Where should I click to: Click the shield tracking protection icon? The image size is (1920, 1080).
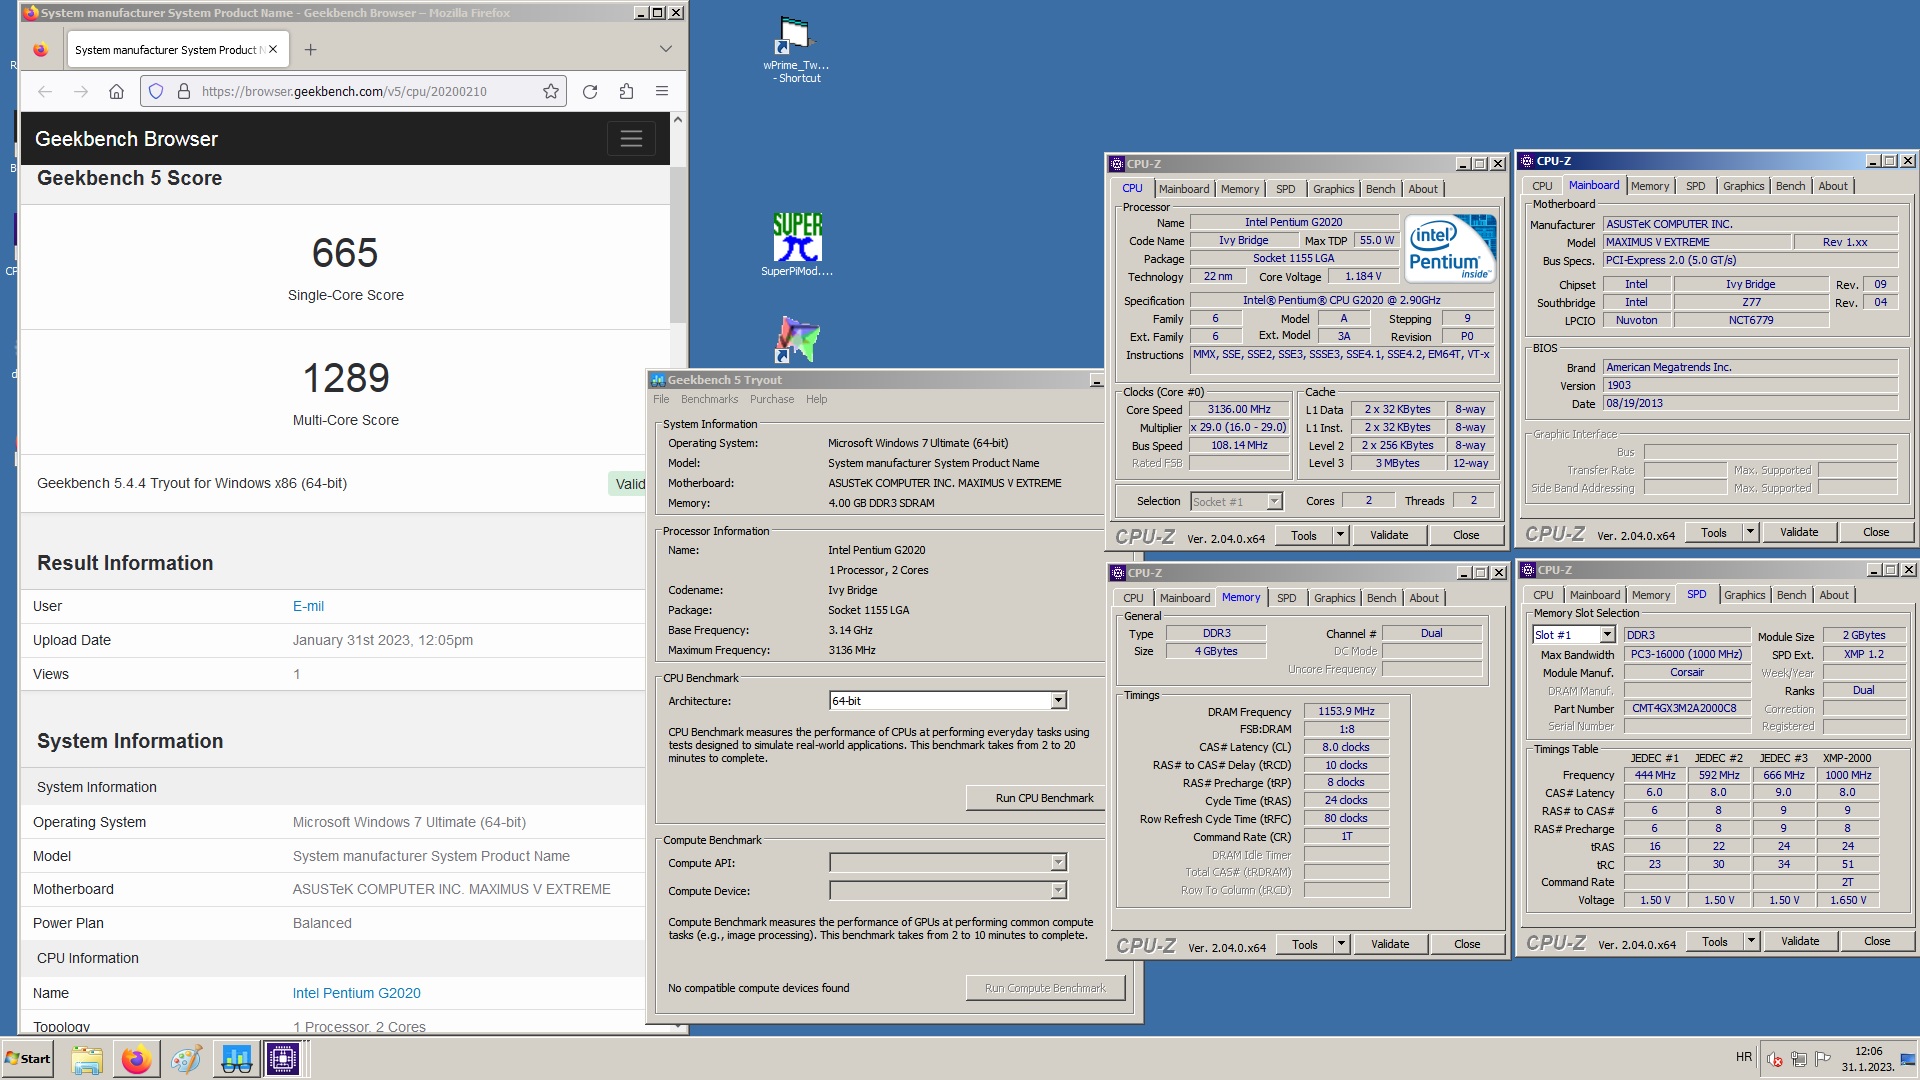coord(156,91)
